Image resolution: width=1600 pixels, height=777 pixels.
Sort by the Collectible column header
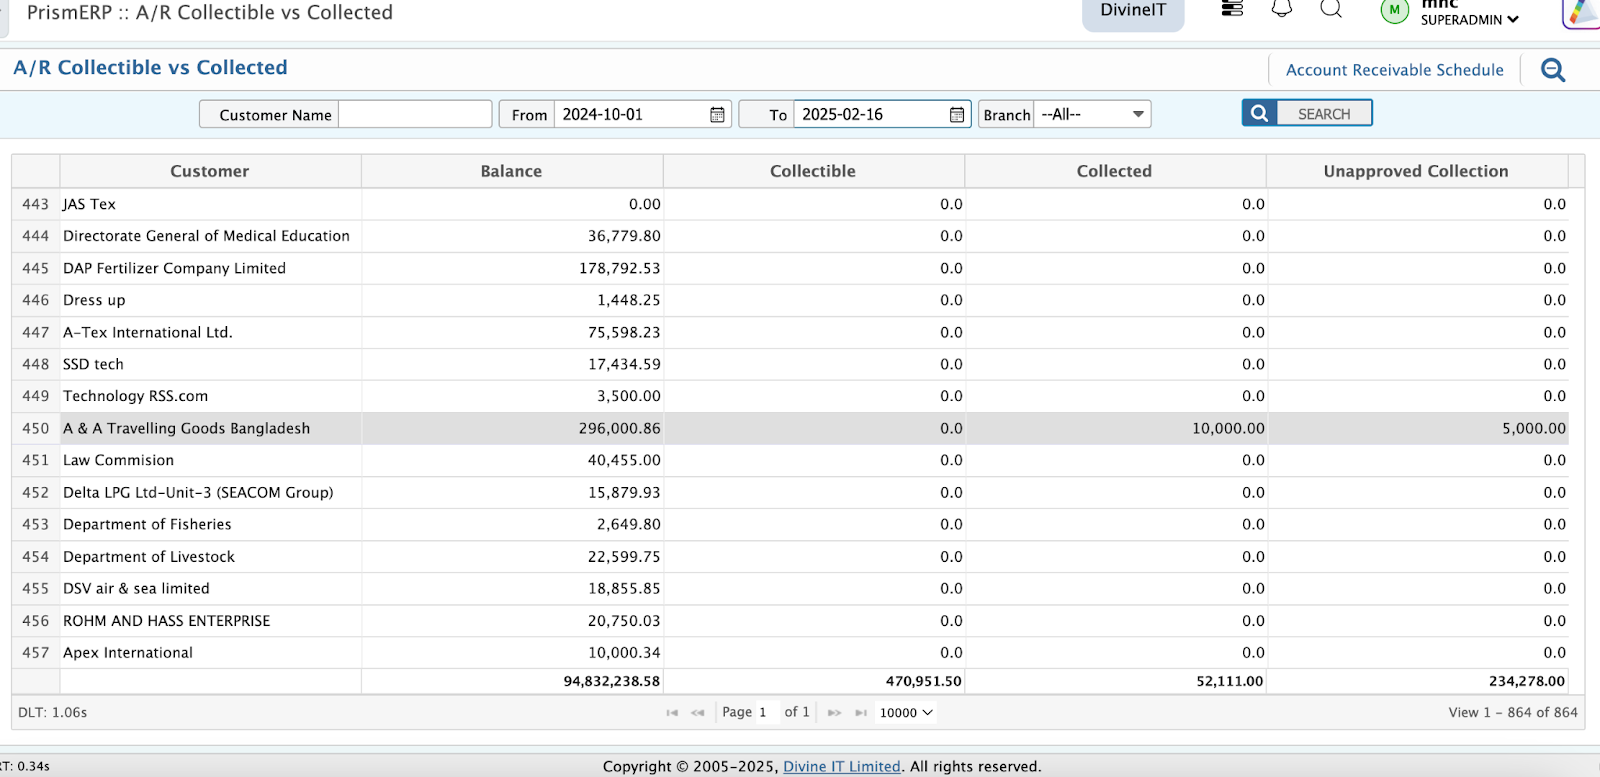[x=813, y=171]
